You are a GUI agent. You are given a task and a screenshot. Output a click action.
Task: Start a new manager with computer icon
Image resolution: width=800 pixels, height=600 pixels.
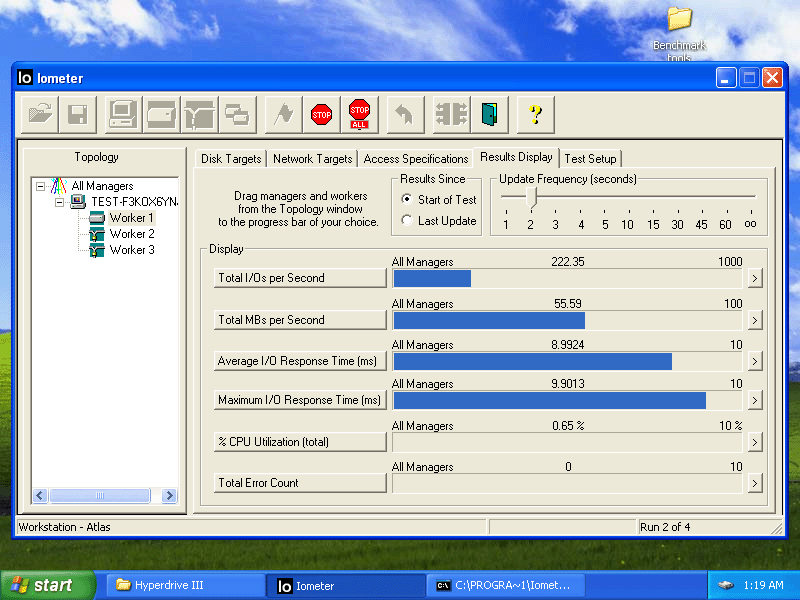point(123,114)
